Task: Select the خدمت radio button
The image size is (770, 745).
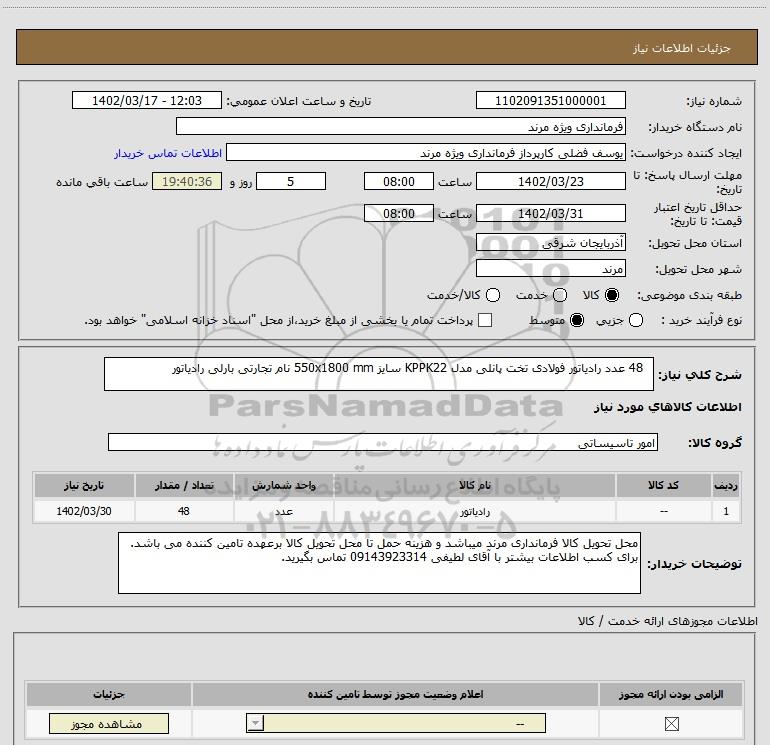Action: point(560,295)
